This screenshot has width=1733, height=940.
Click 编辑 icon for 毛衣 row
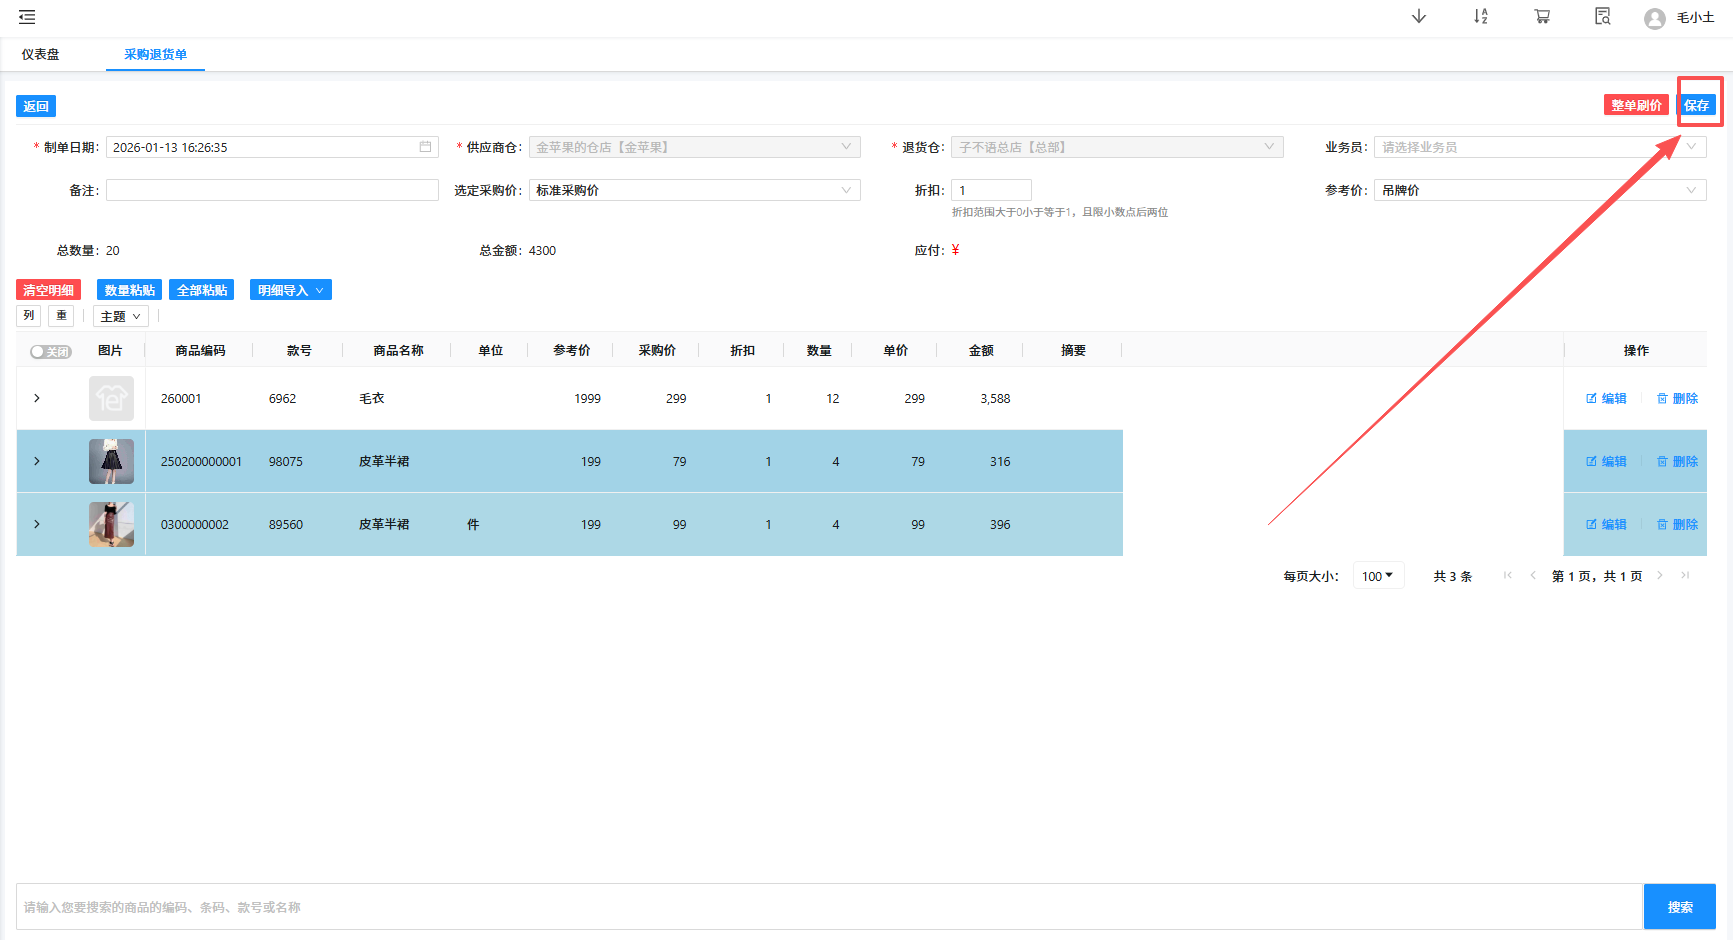tap(1606, 398)
